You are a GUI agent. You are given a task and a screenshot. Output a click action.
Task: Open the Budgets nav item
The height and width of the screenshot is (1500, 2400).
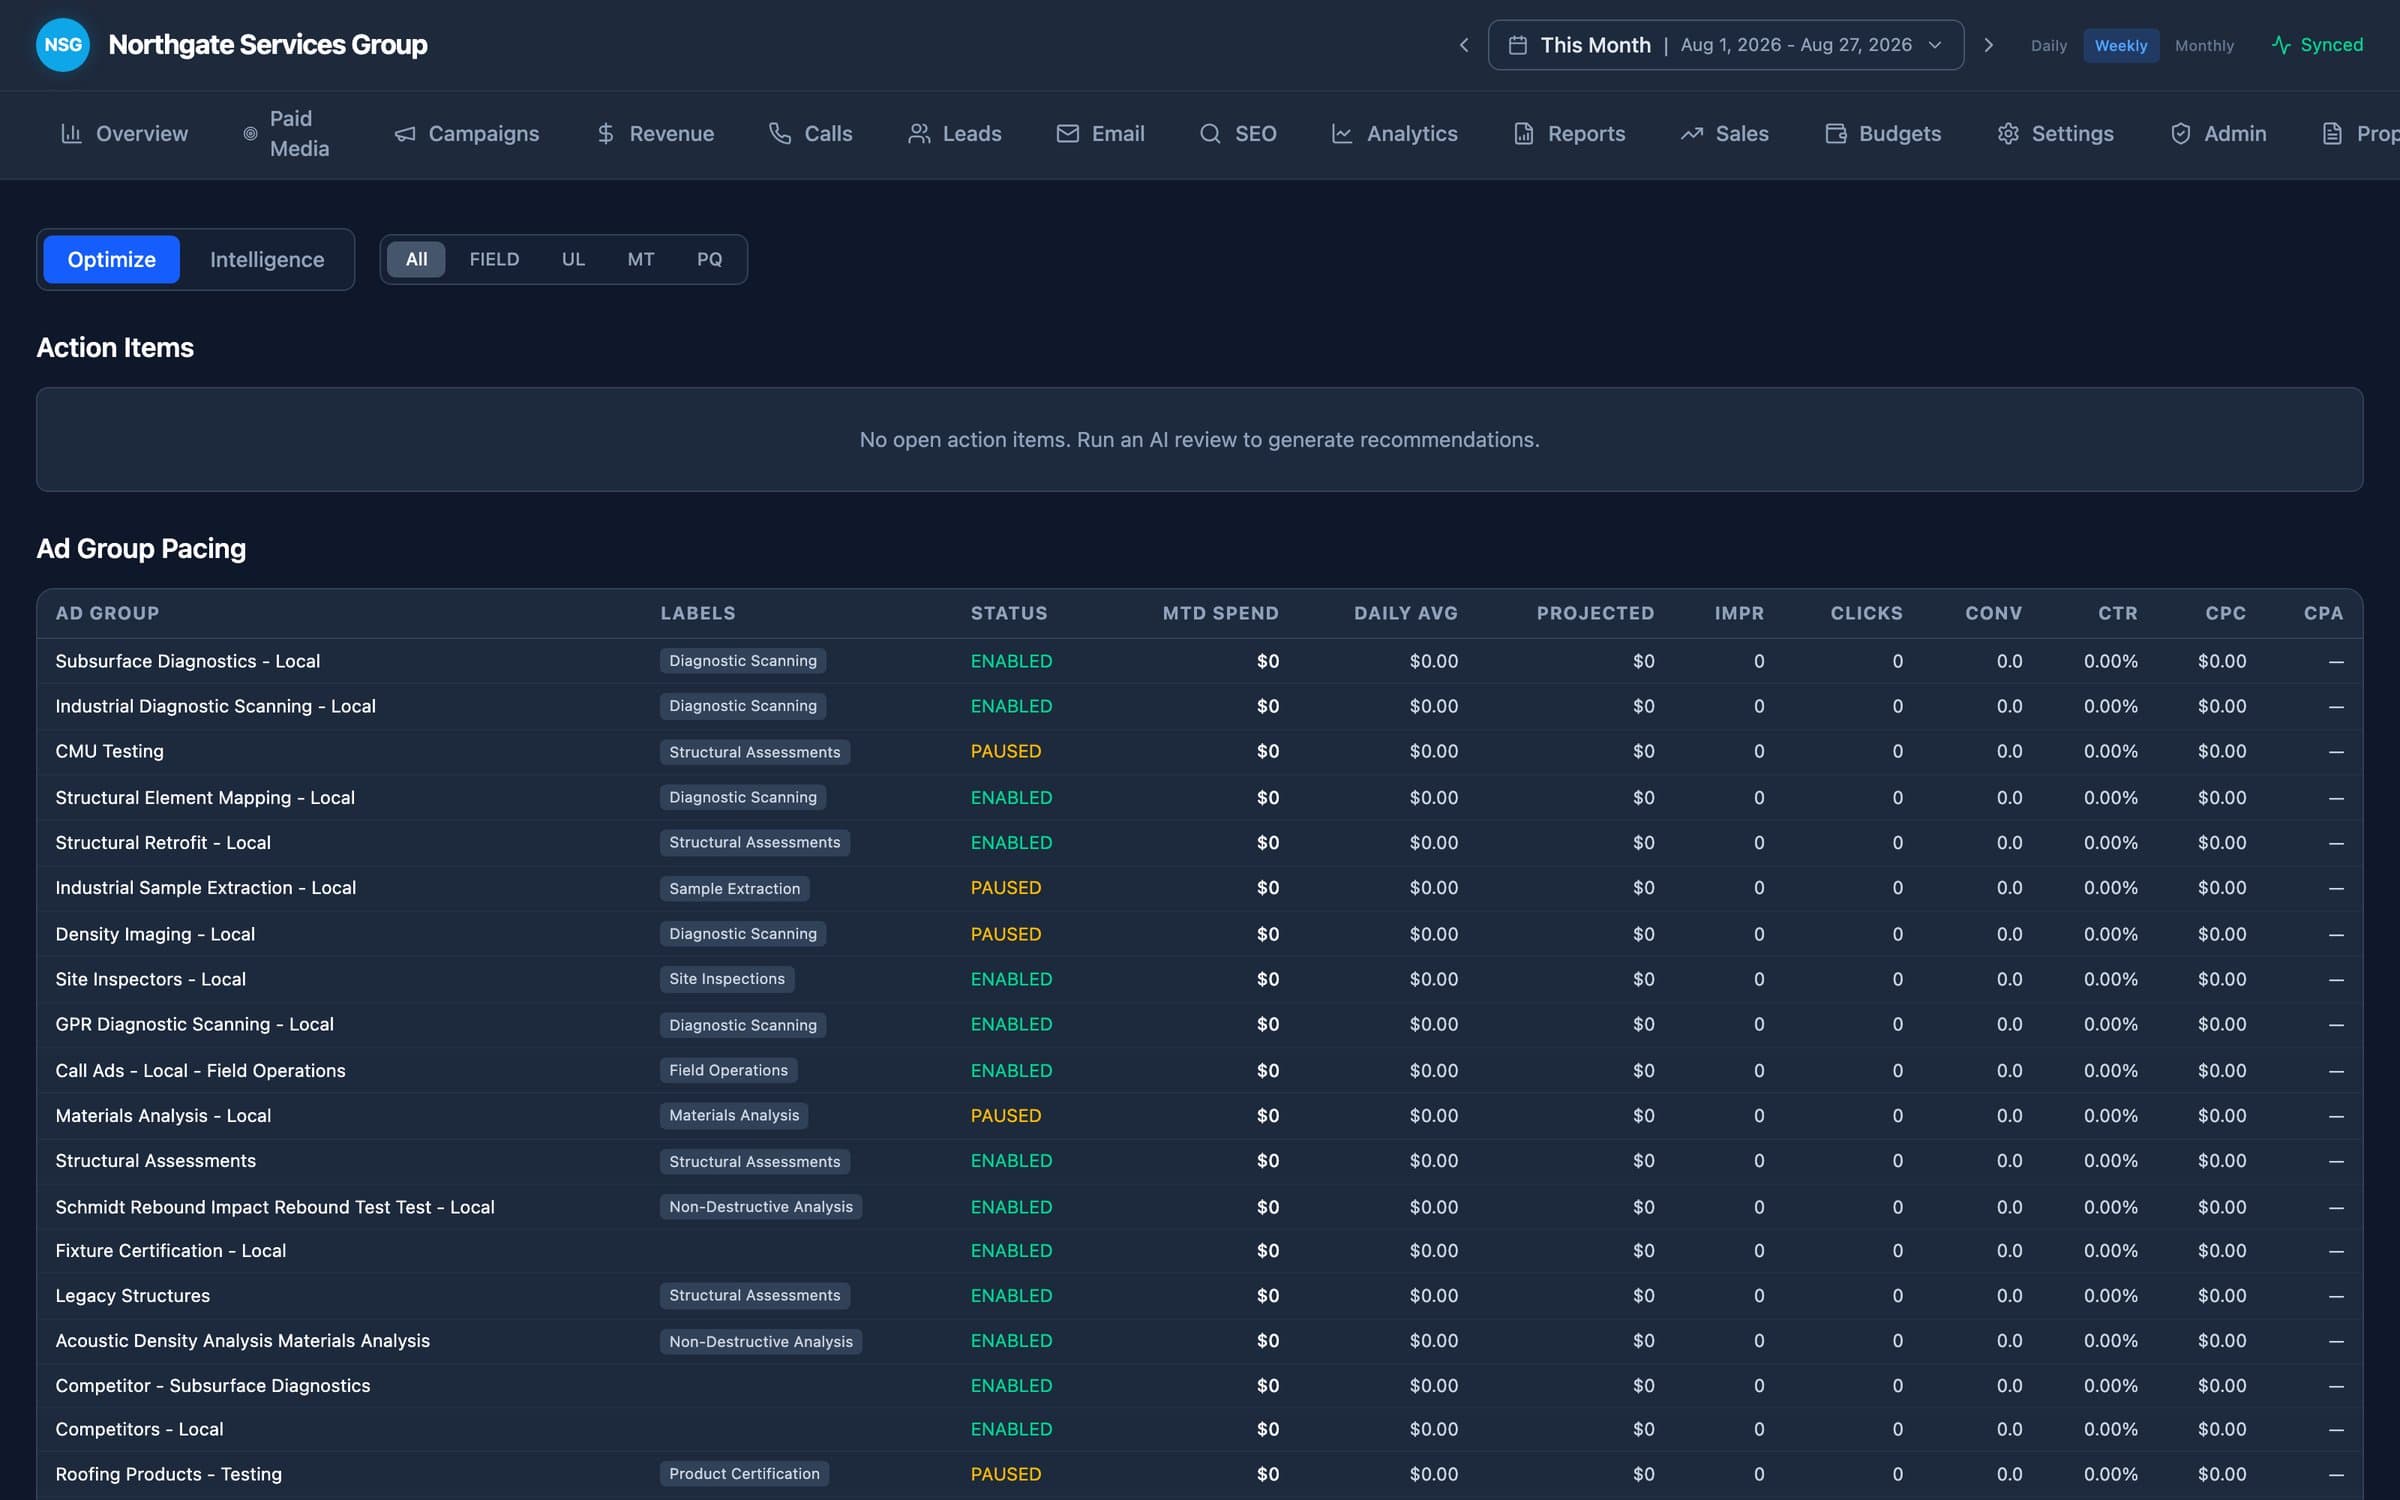[1883, 133]
